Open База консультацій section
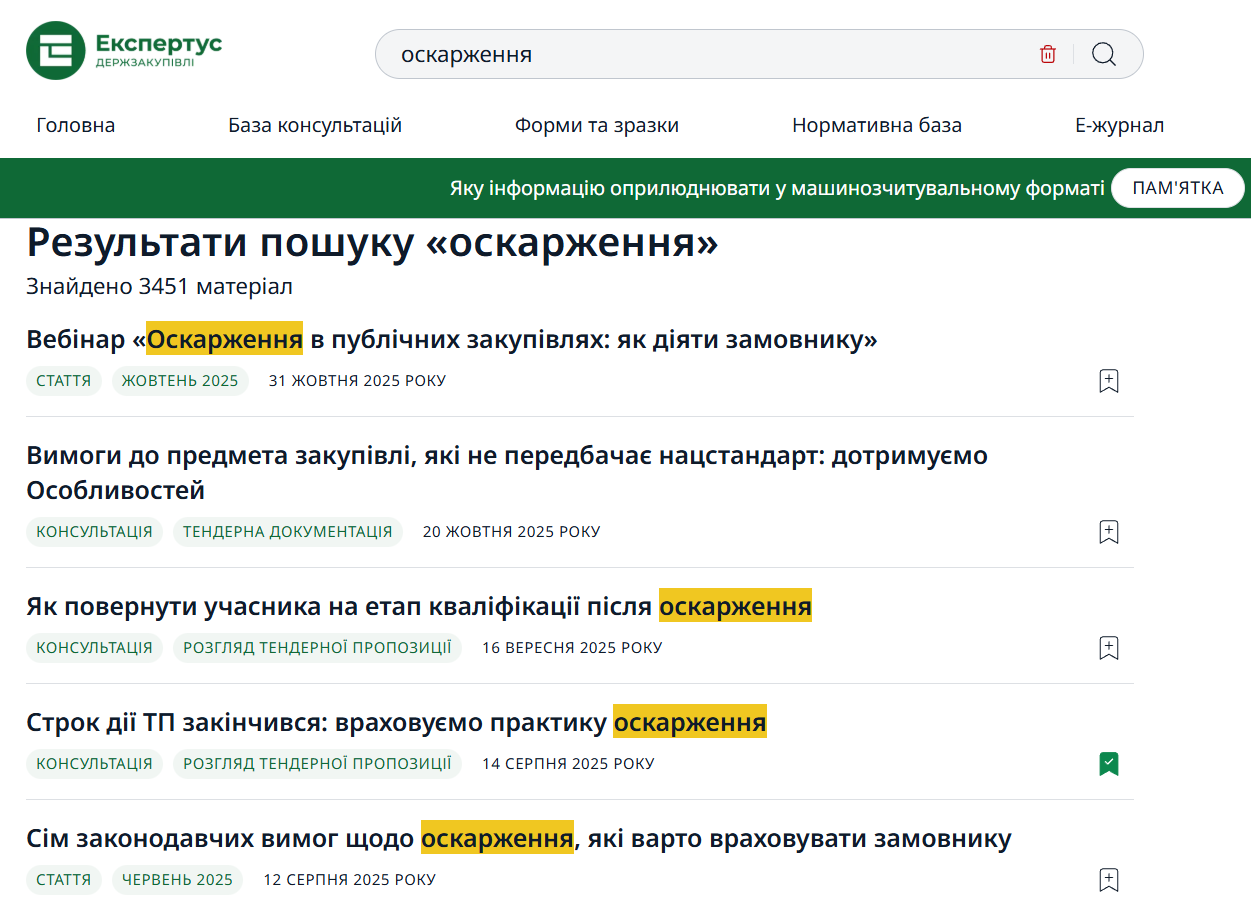Image resolution: width=1251 pixels, height=905 pixels. [315, 125]
